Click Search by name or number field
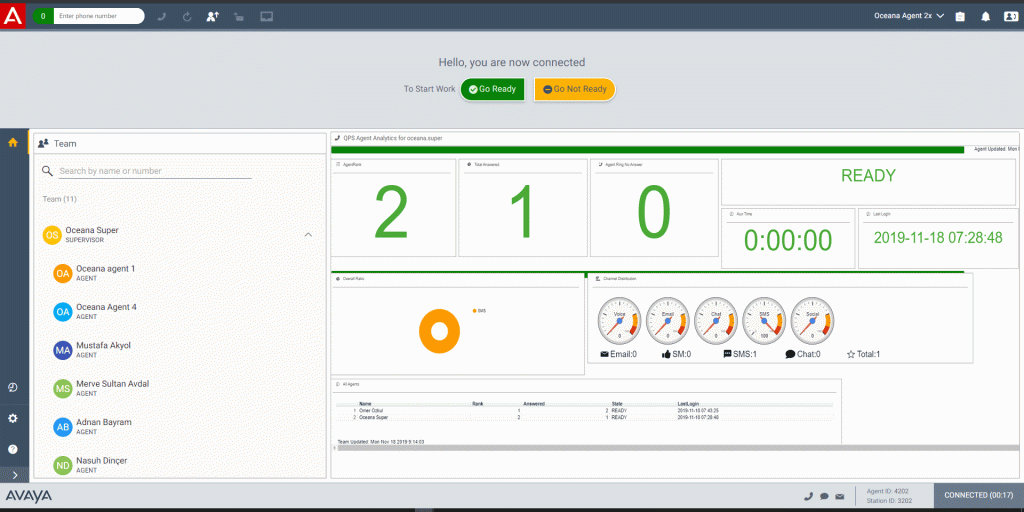 point(155,171)
